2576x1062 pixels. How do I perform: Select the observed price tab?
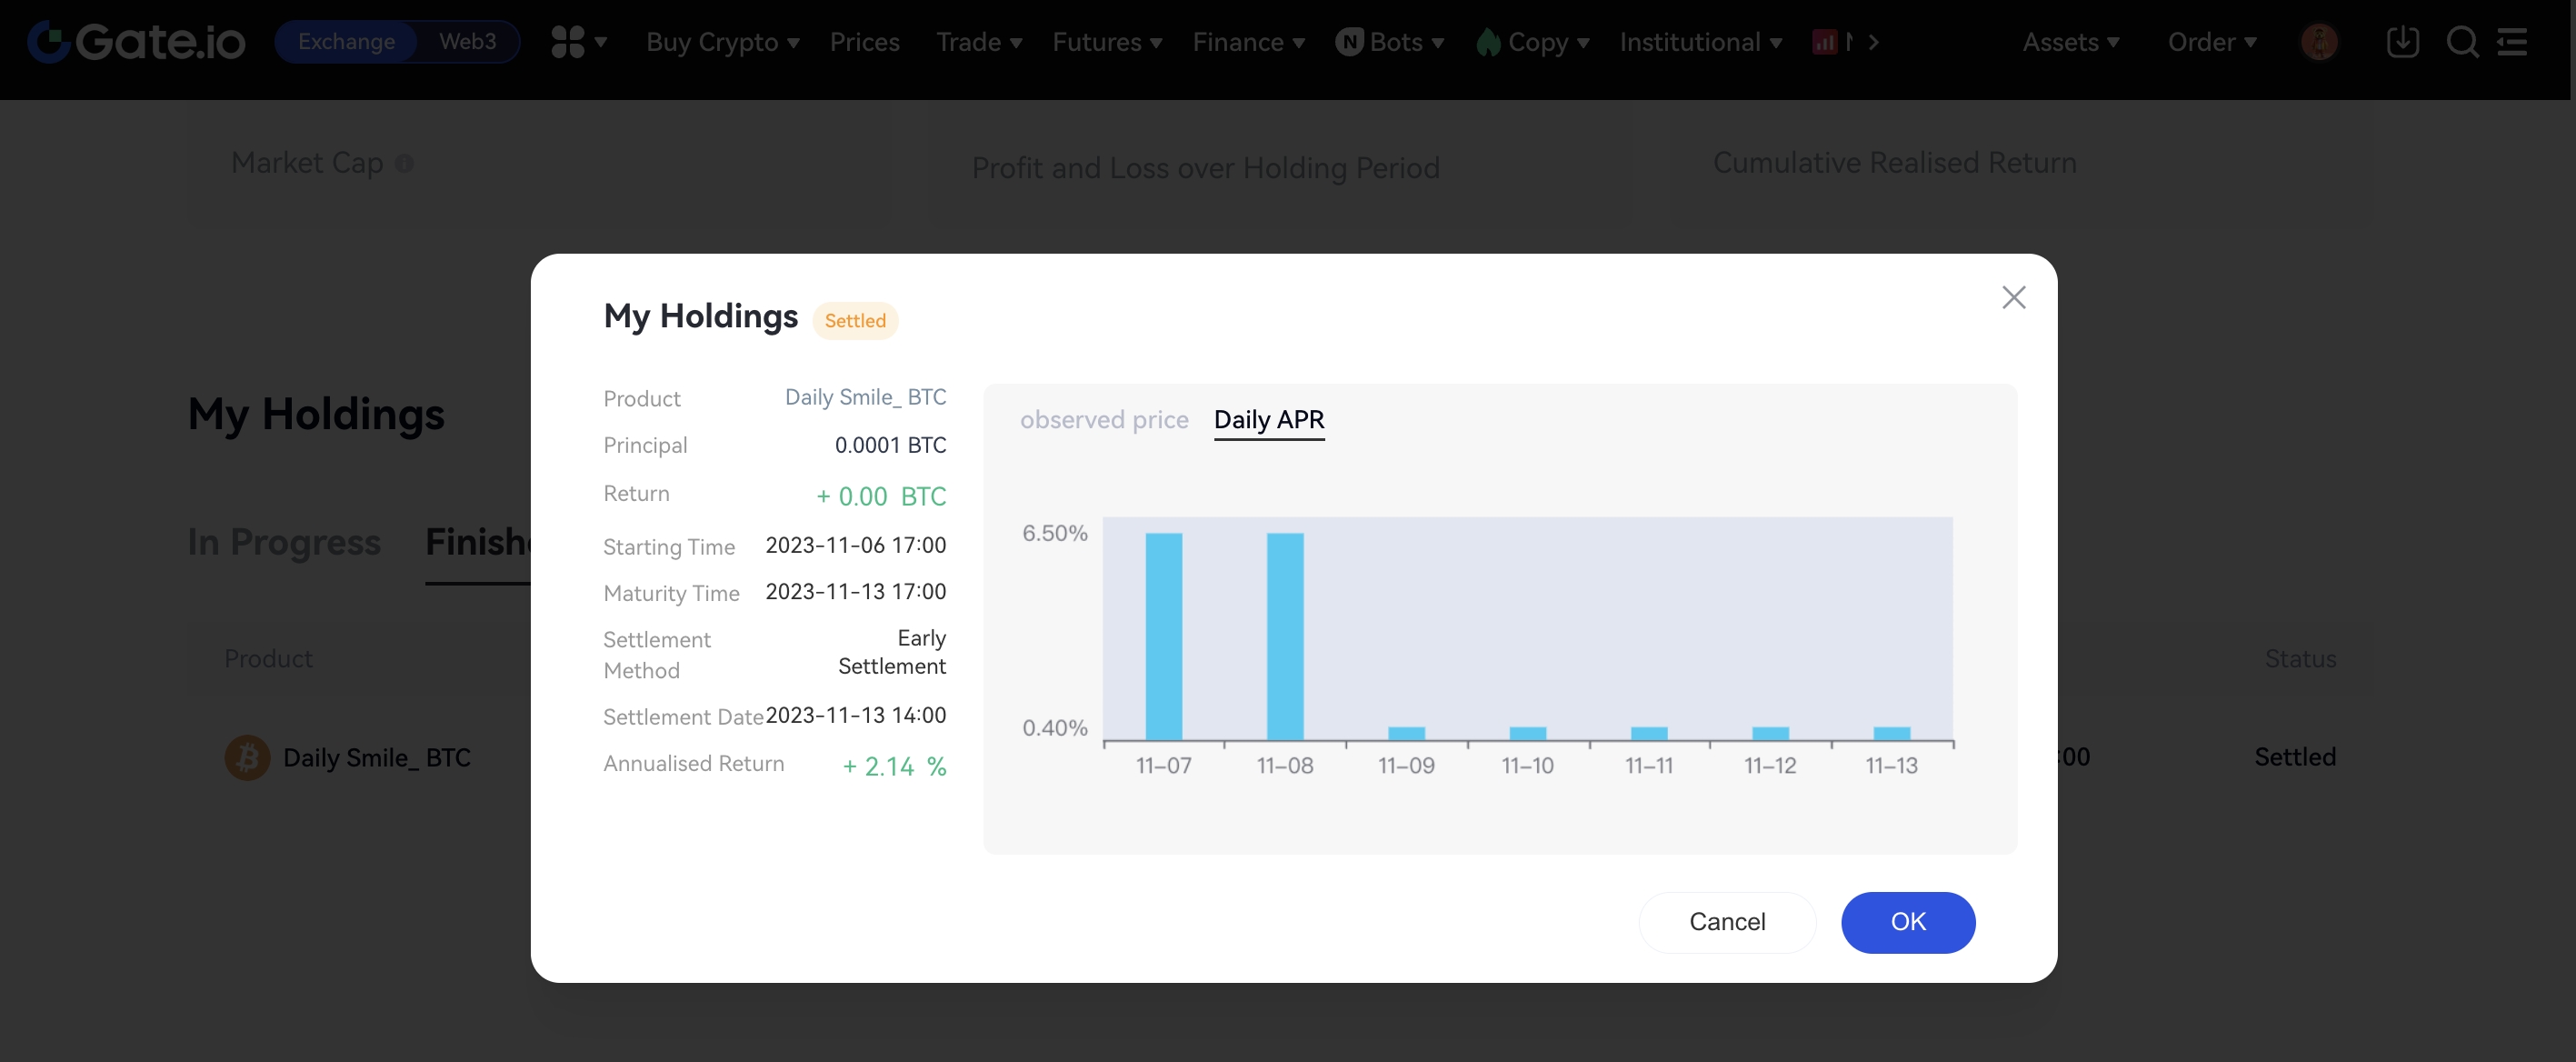1104,420
